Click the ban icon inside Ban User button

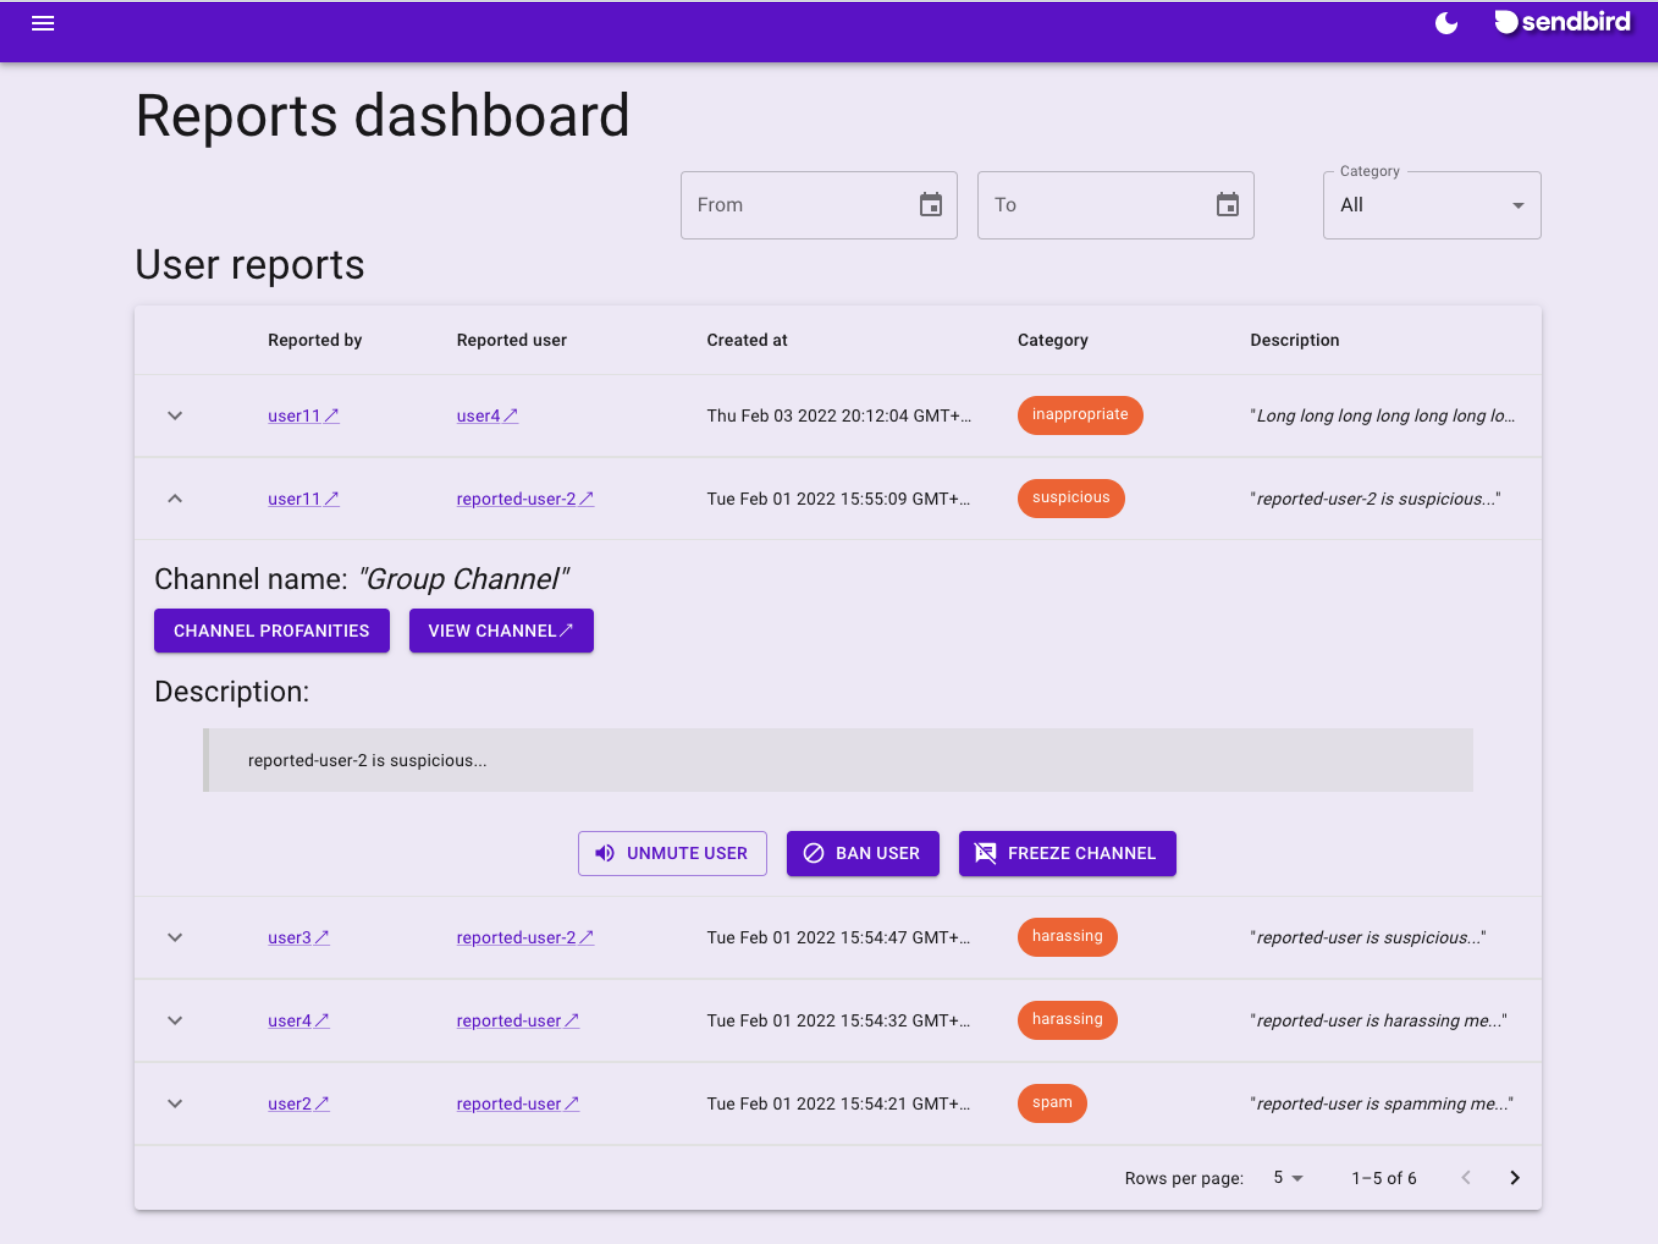(x=812, y=853)
